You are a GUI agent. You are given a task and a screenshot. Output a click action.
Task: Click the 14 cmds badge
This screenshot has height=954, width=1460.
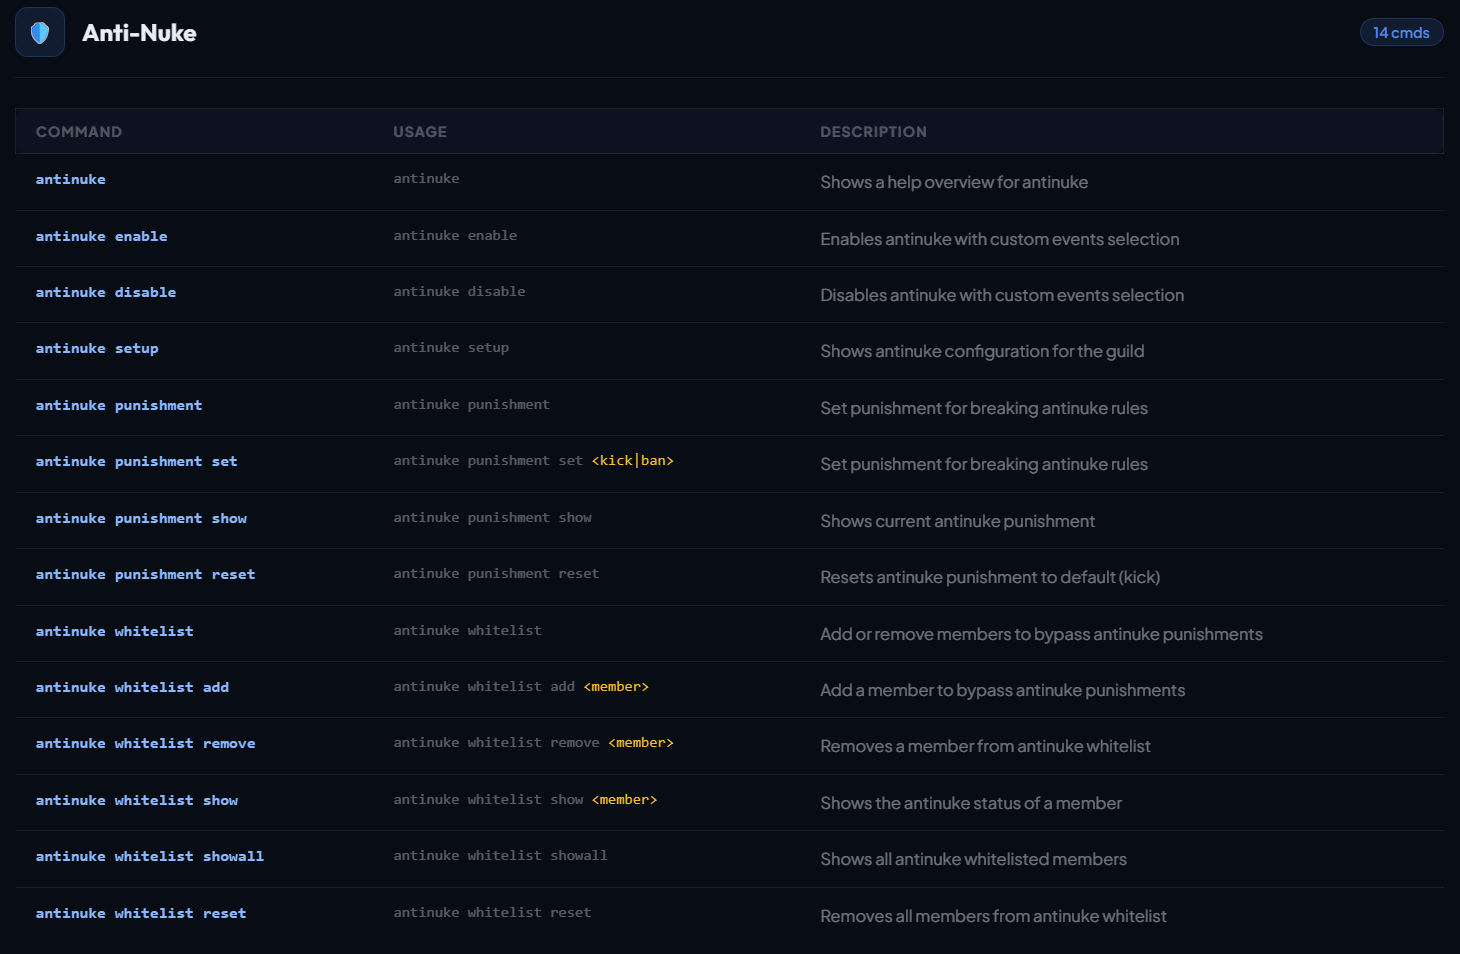pyautogui.click(x=1401, y=33)
